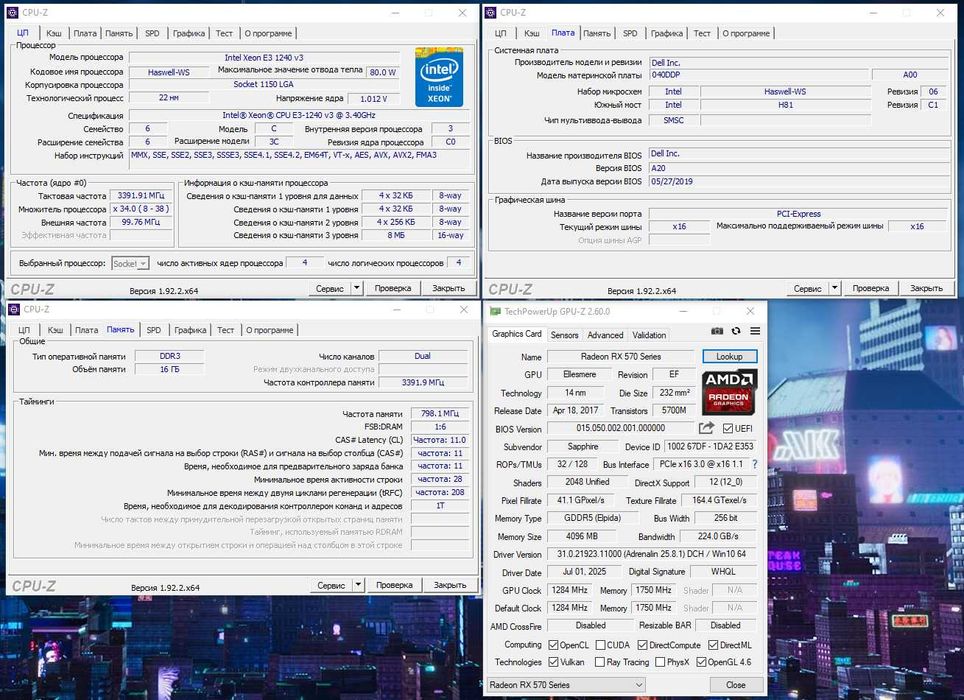Click the southbridge value H81

click(786, 104)
